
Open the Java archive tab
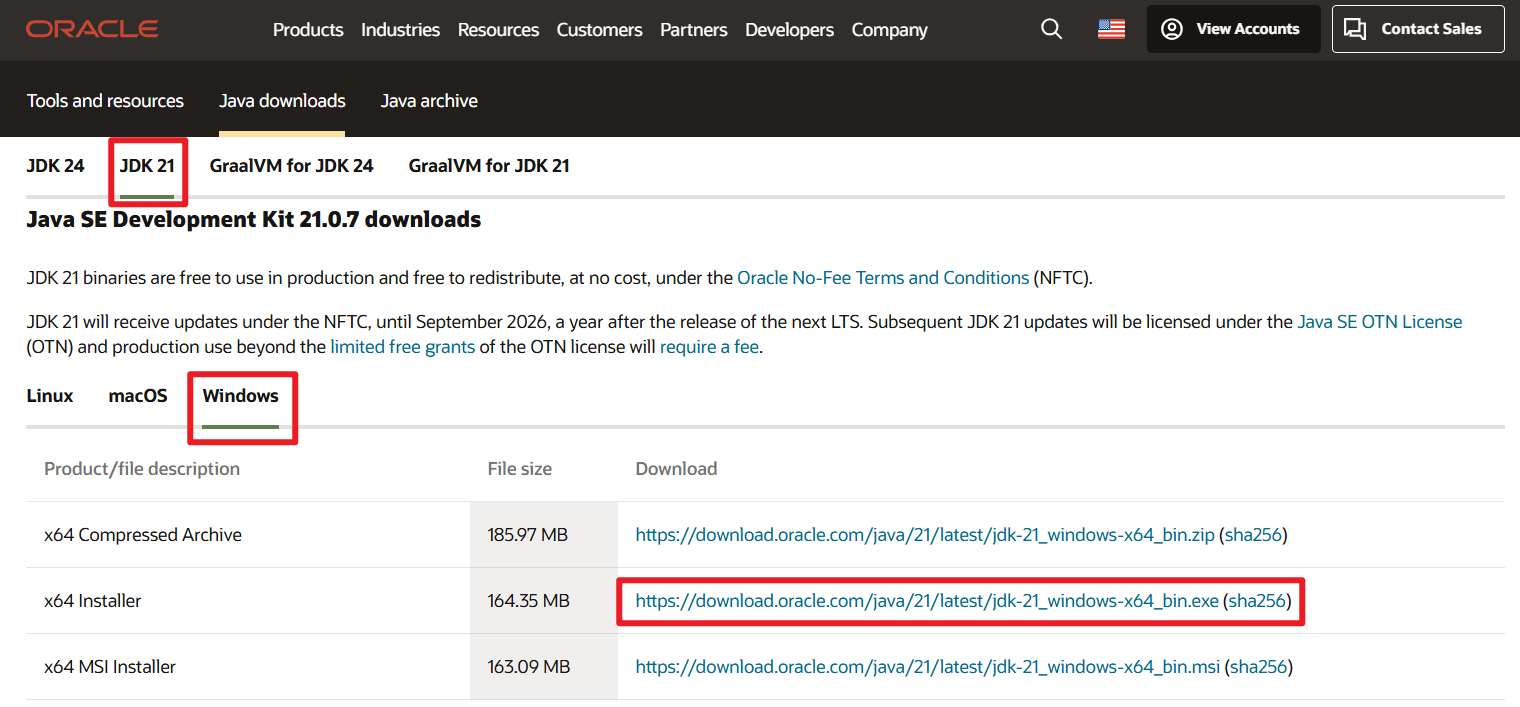(429, 101)
